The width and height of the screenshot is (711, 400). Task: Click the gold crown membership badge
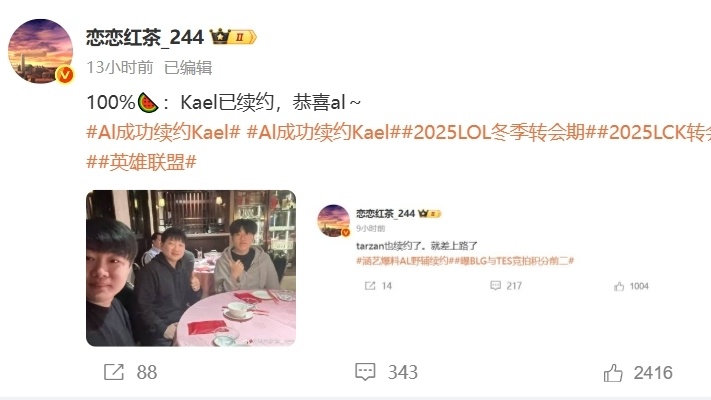click(x=233, y=37)
